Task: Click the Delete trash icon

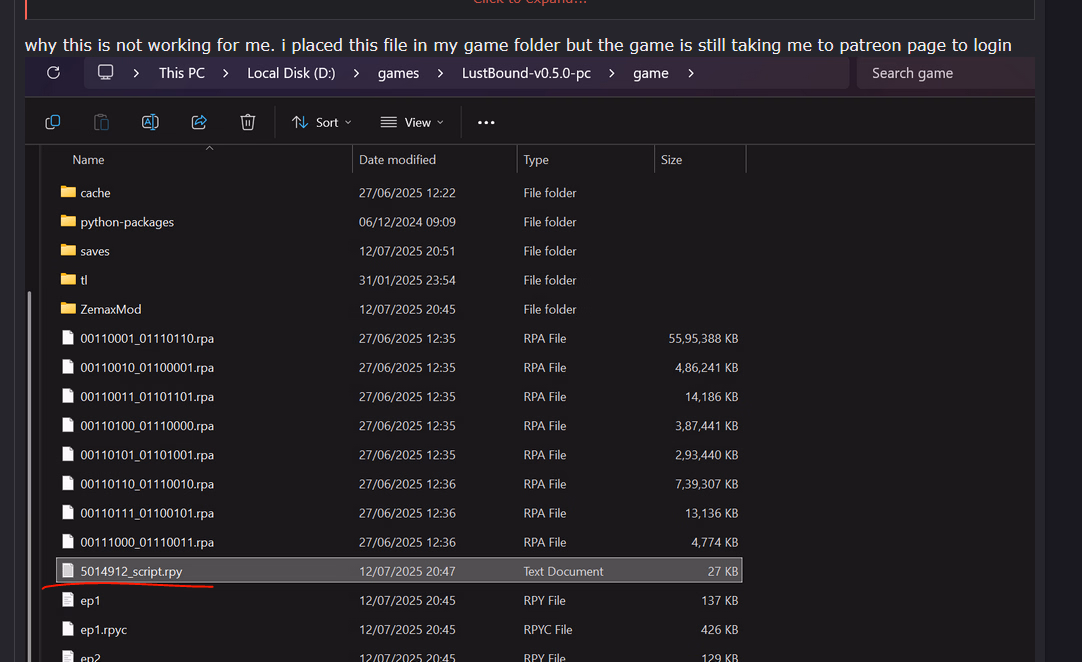Action: [x=248, y=122]
